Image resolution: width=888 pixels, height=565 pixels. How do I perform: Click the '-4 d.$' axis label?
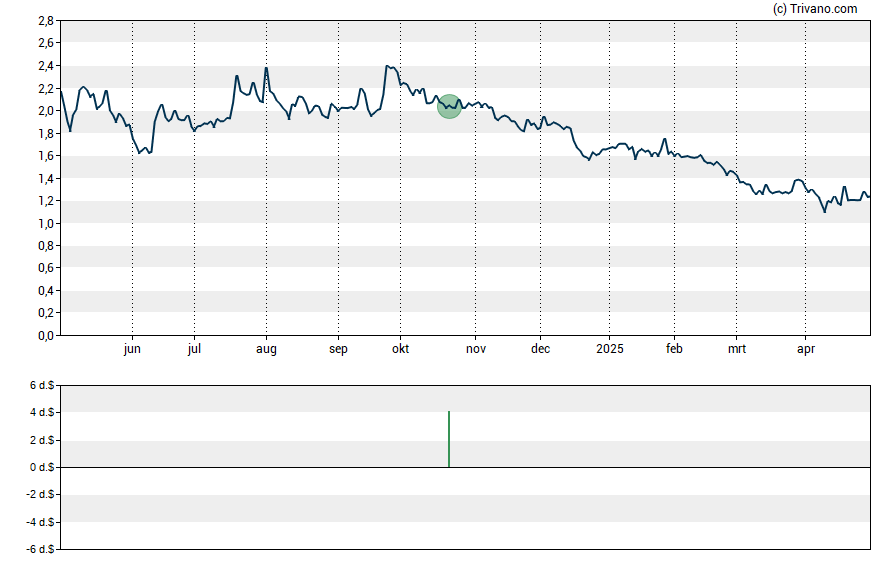[40, 522]
